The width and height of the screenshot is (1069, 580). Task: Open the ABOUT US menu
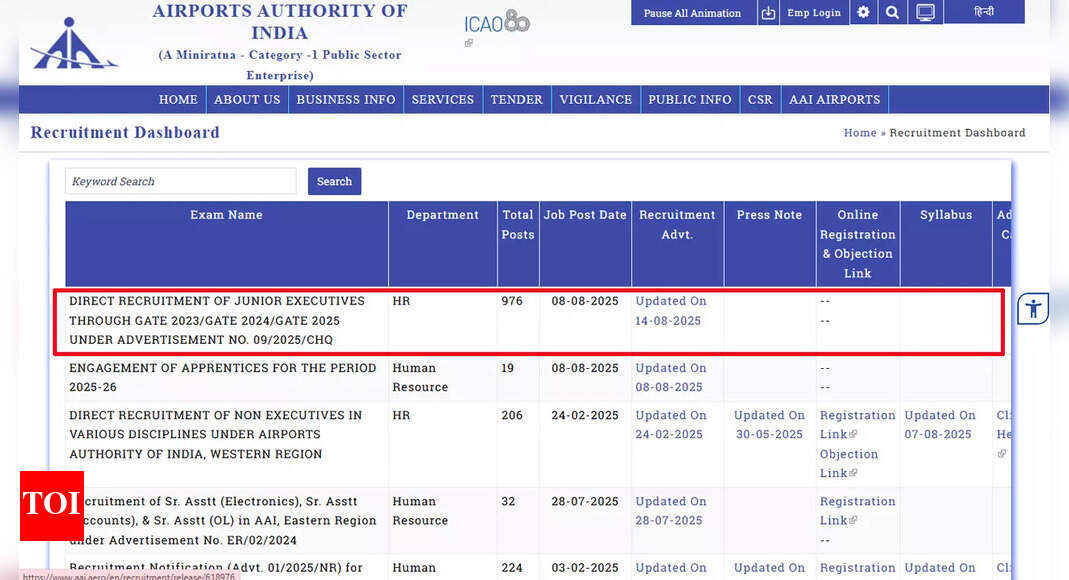tap(247, 100)
